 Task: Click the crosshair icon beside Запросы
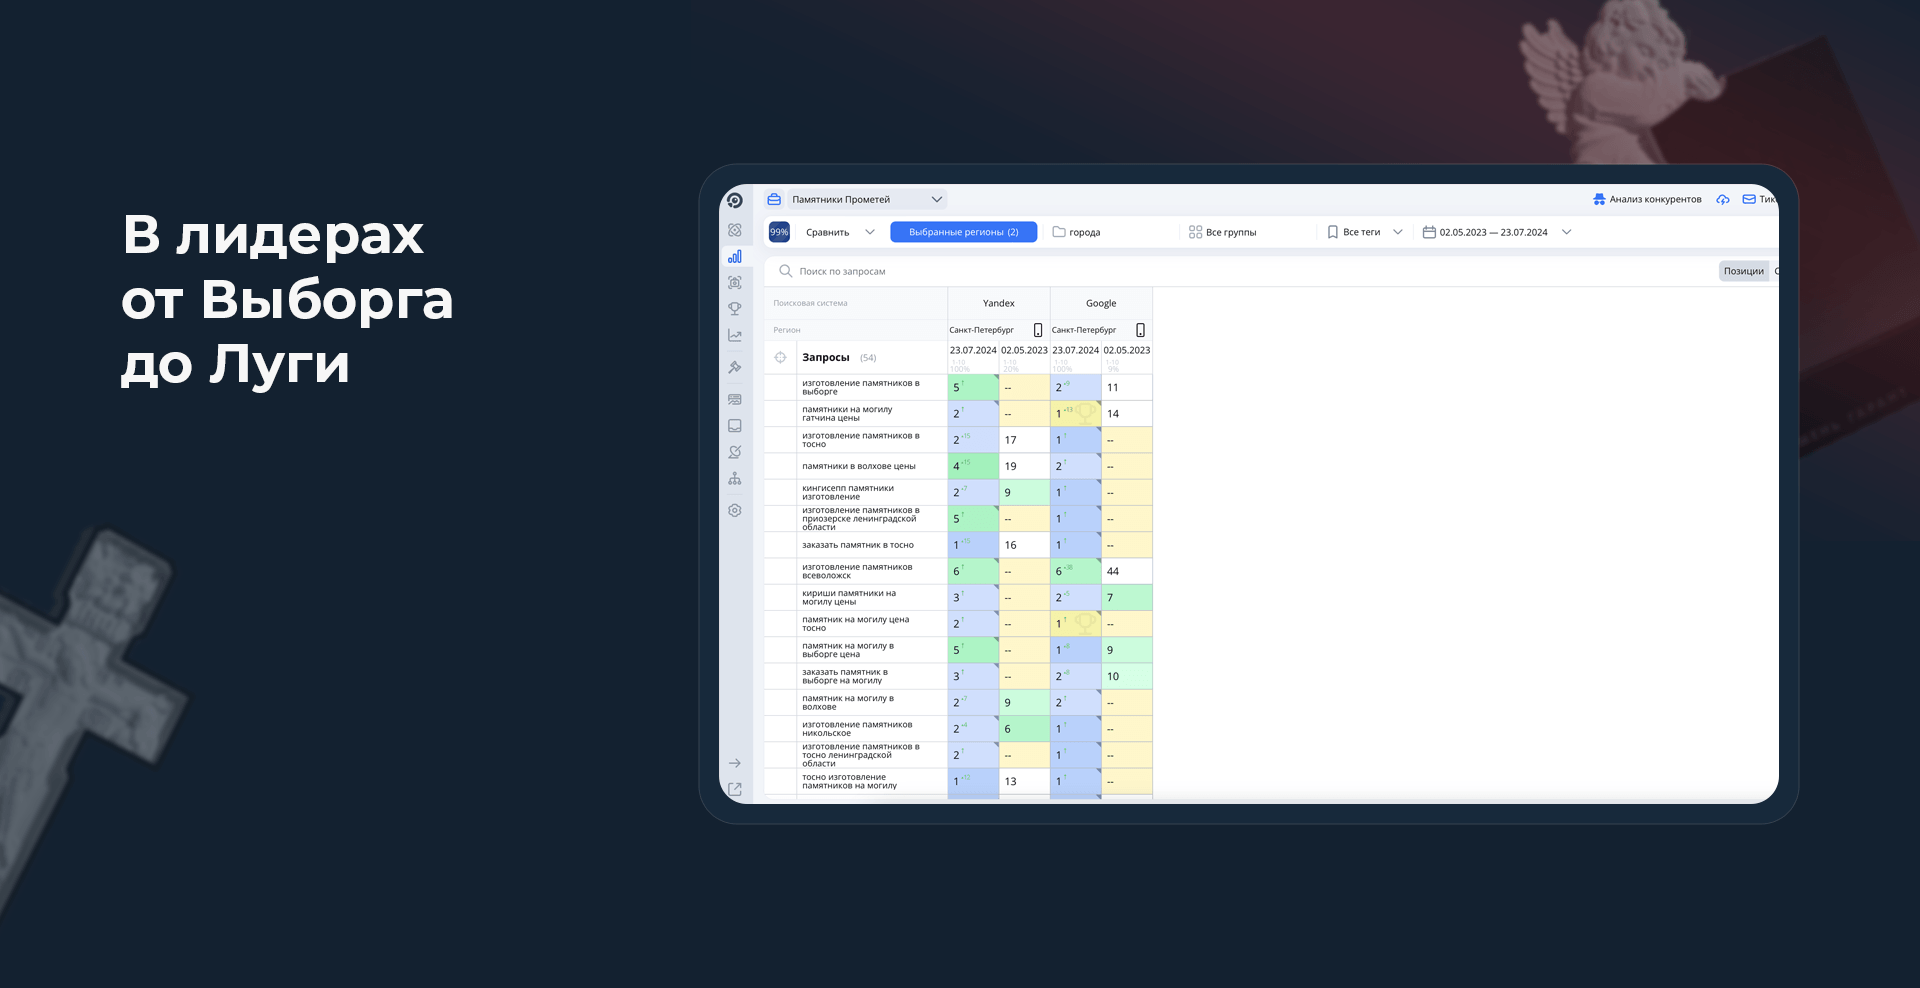[x=781, y=357]
